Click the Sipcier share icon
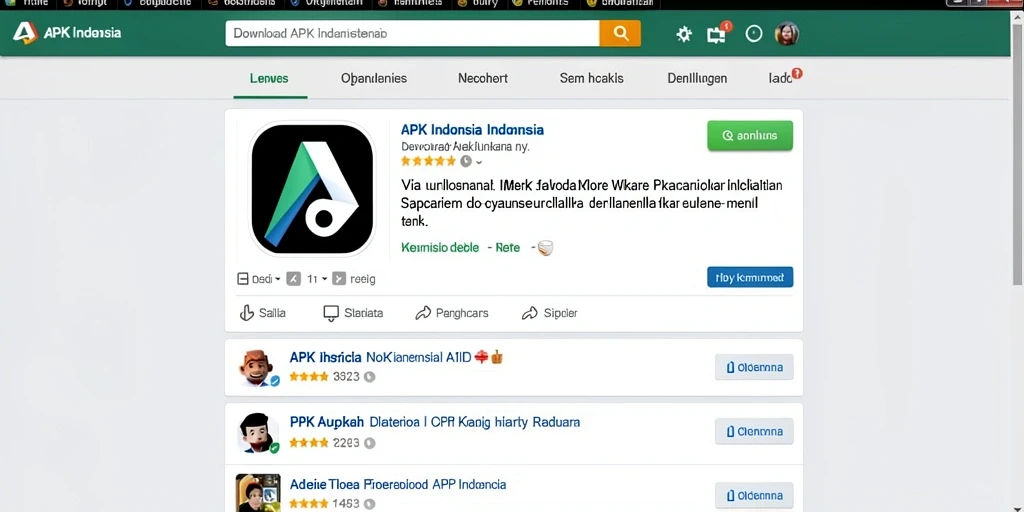Viewport: 1024px width, 512px height. pyautogui.click(x=529, y=313)
